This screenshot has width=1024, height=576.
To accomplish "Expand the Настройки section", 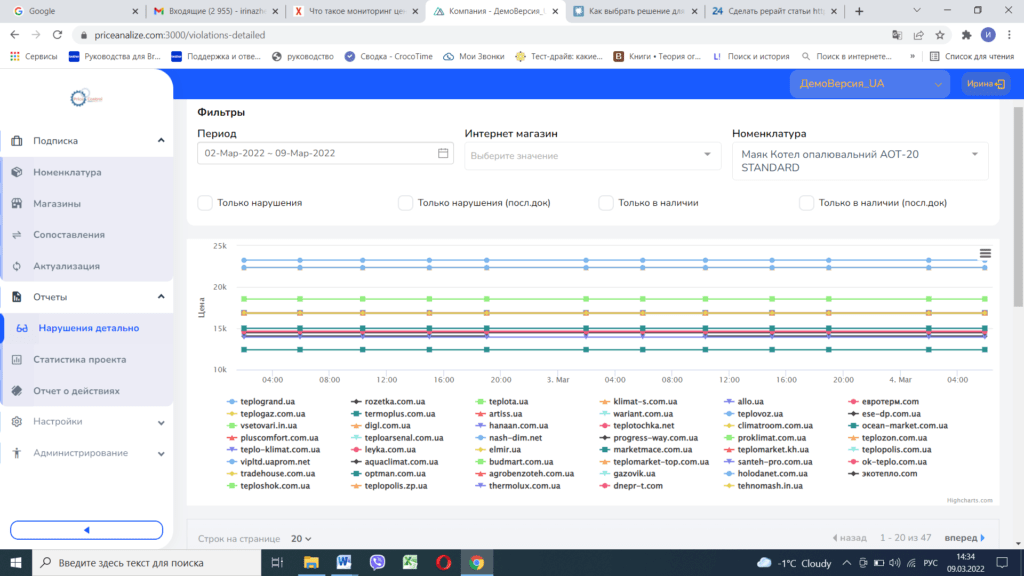I will pyautogui.click(x=87, y=421).
